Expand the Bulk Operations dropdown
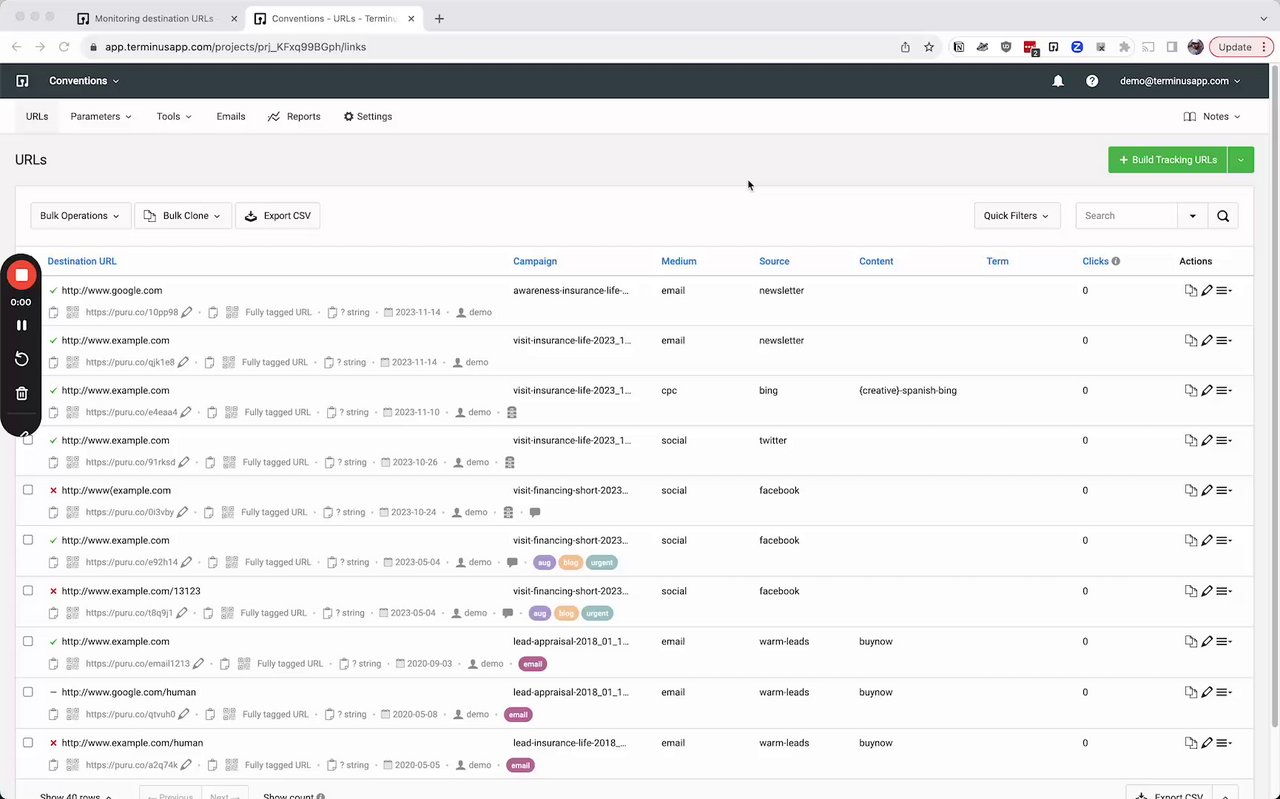The image size is (1280, 799). point(80,216)
